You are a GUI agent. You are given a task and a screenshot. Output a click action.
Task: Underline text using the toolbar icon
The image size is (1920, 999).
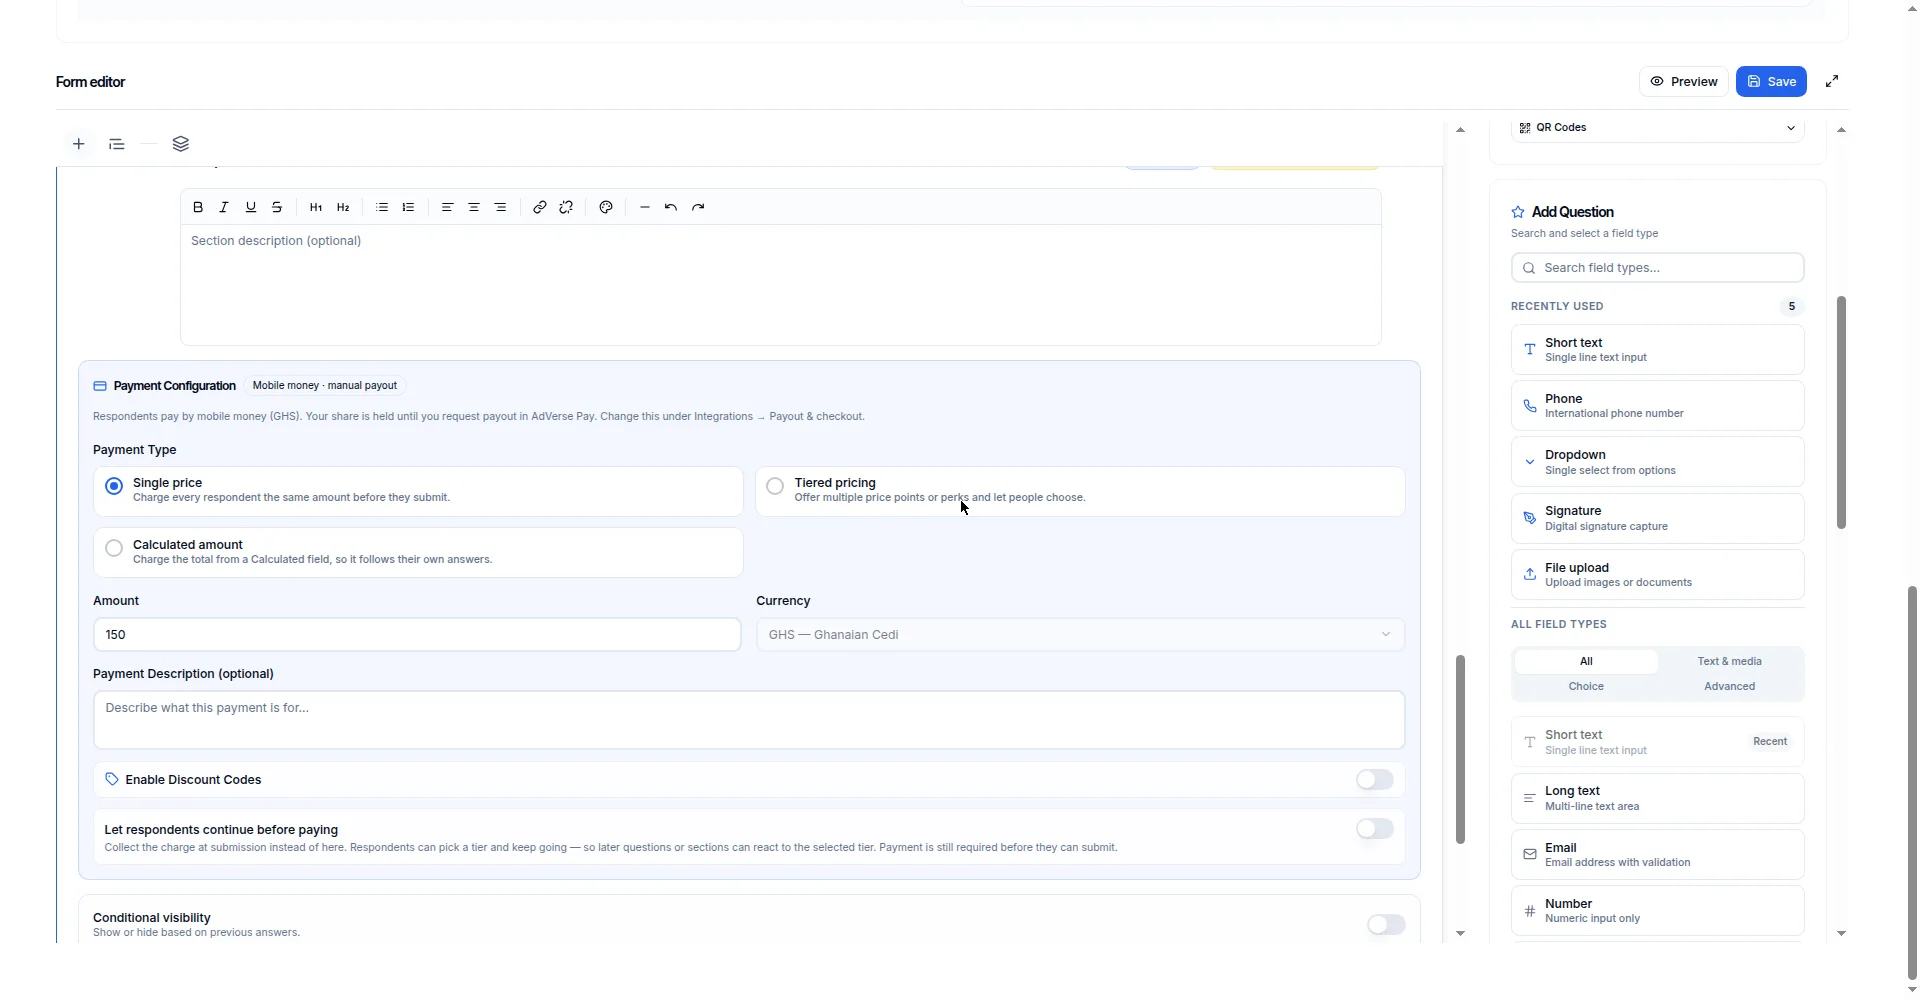click(x=251, y=207)
